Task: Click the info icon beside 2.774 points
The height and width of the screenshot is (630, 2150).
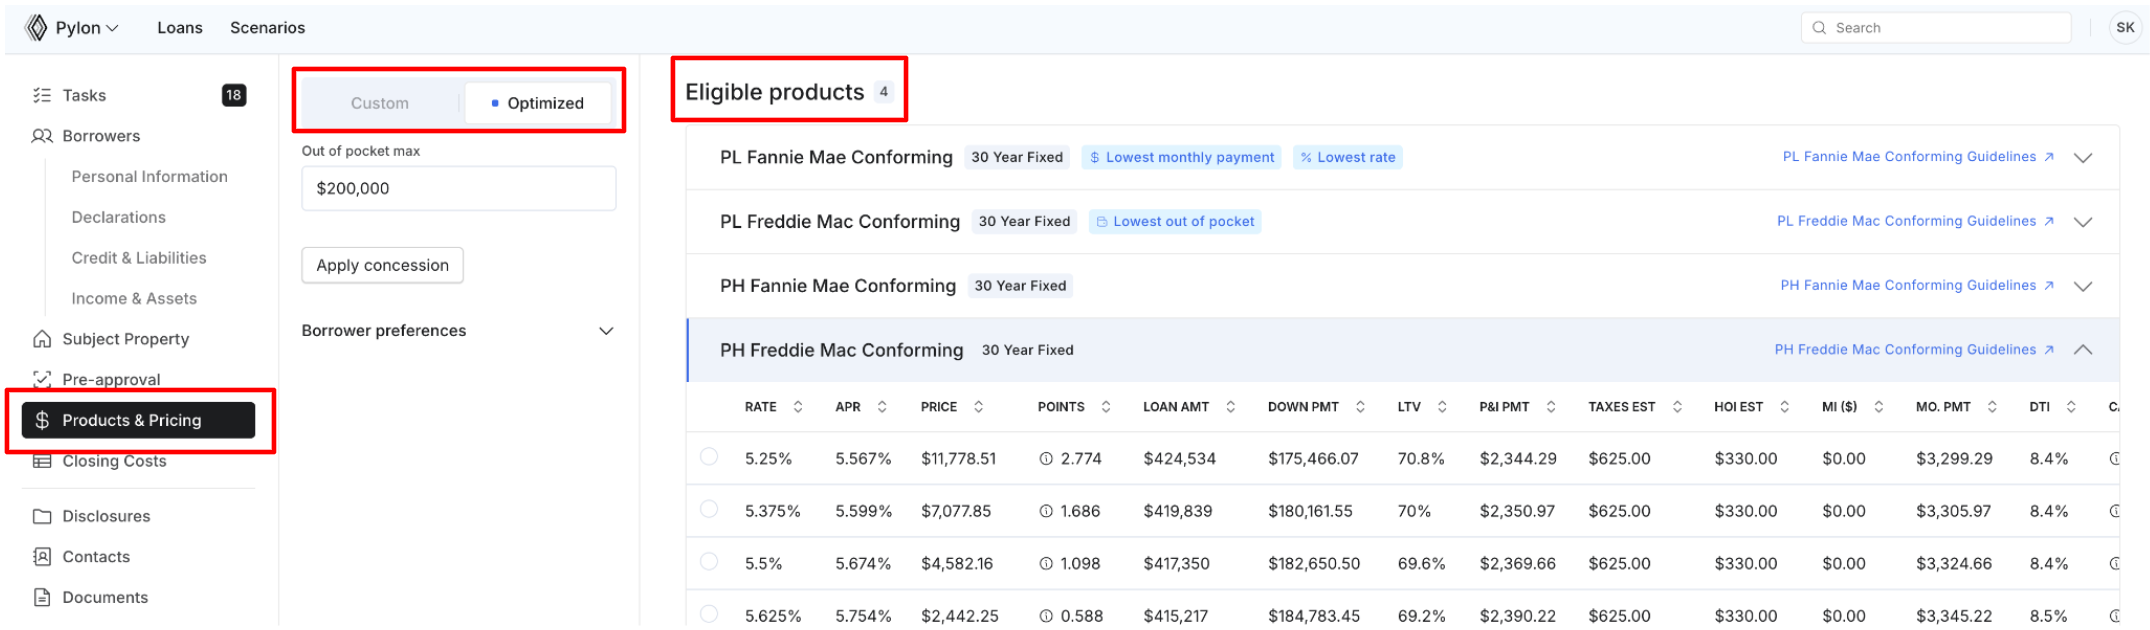Action: click(1046, 459)
